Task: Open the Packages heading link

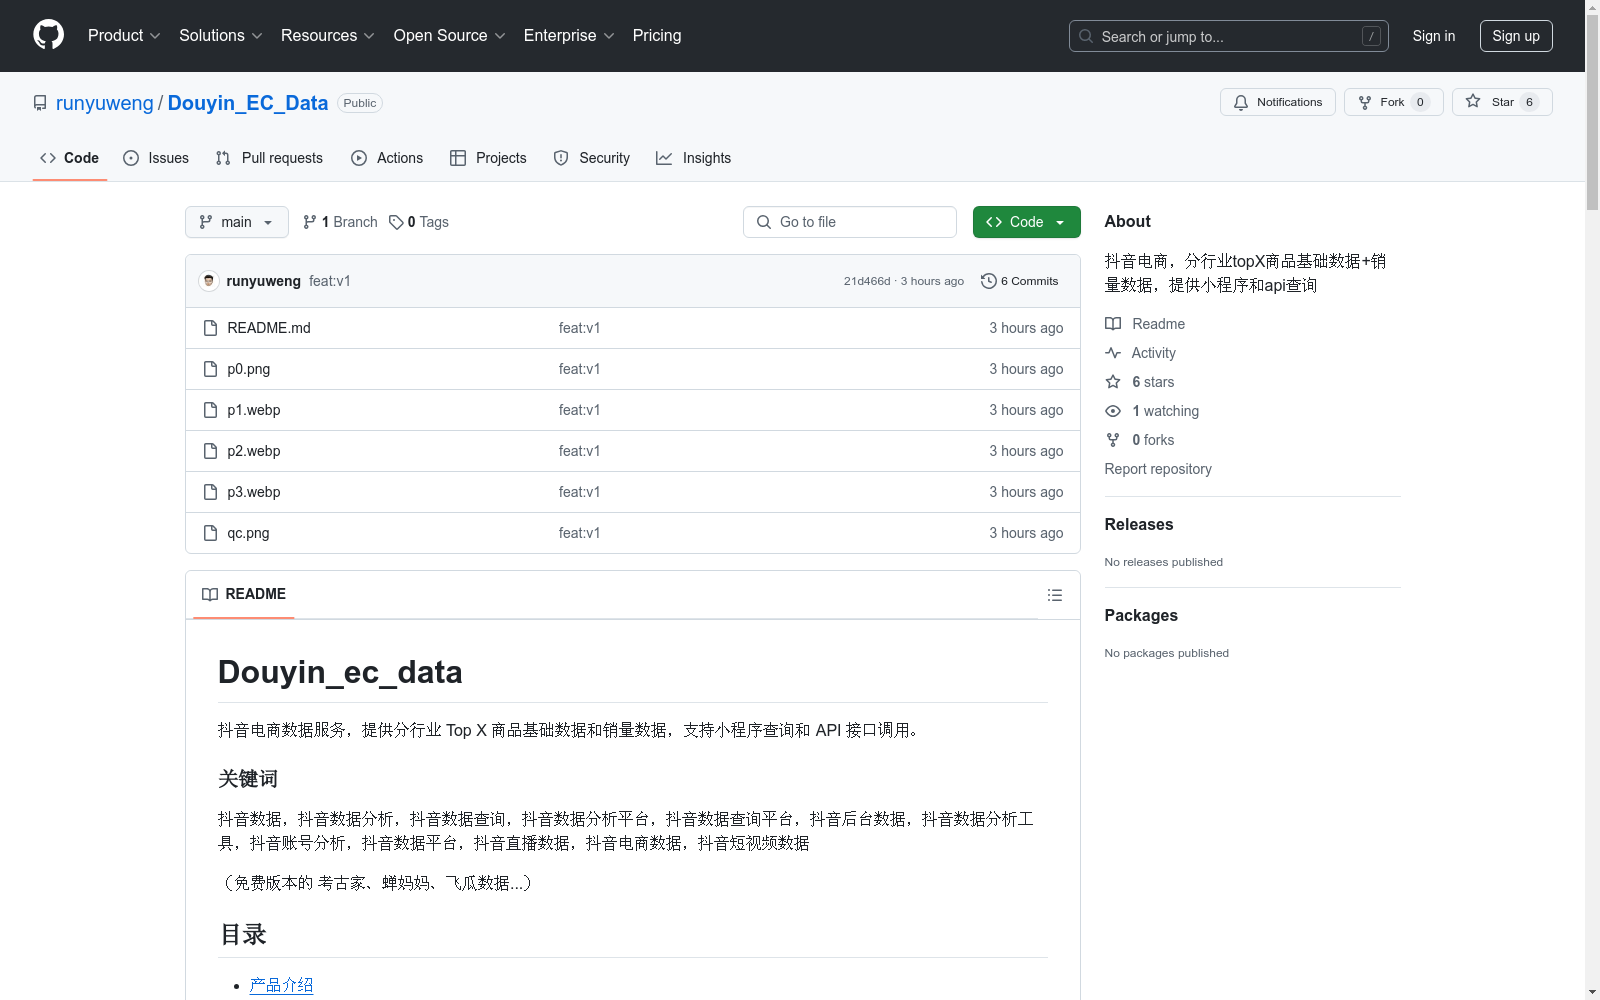Action: pos(1141,615)
